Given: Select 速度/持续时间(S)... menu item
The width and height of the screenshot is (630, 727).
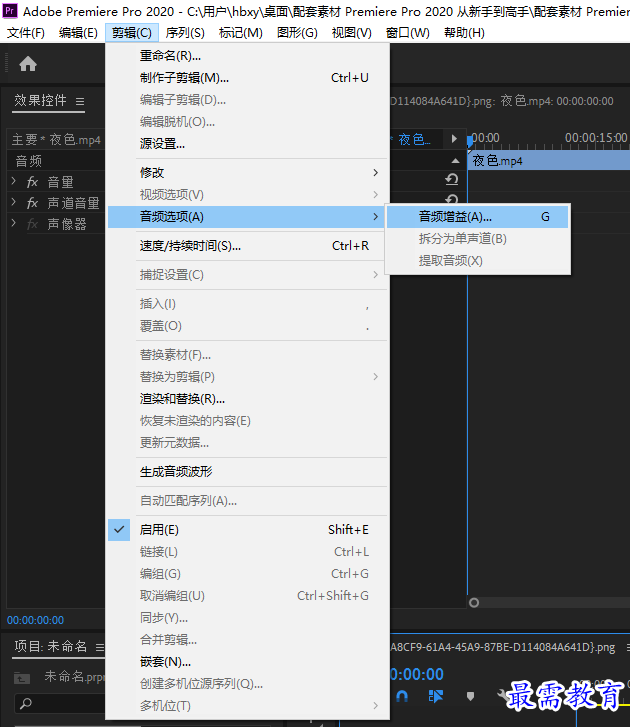Looking at the screenshot, I should (x=248, y=246).
